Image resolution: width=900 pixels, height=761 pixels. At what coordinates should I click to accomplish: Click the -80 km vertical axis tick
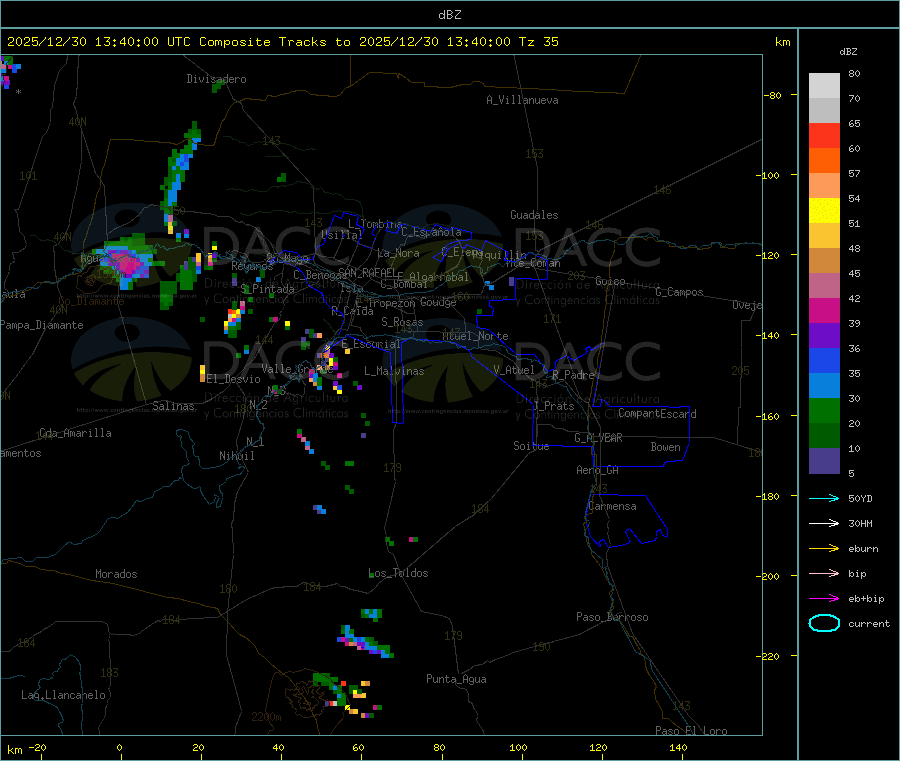[x=773, y=95]
